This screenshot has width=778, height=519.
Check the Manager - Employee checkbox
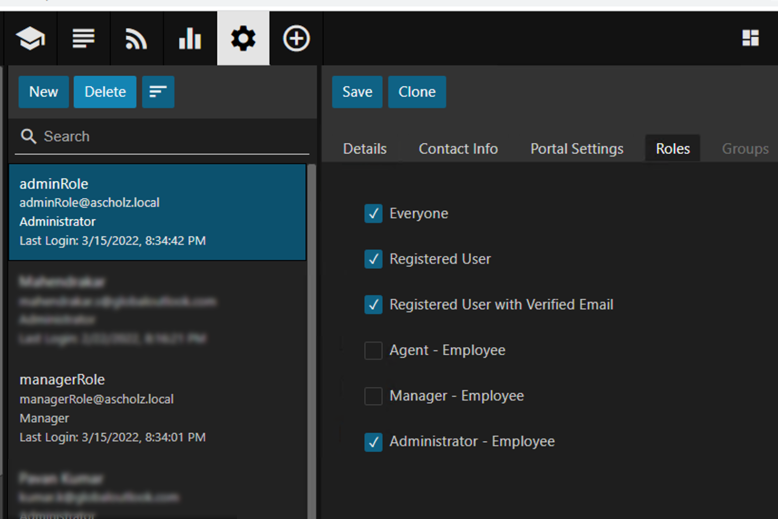click(x=373, y=396)
